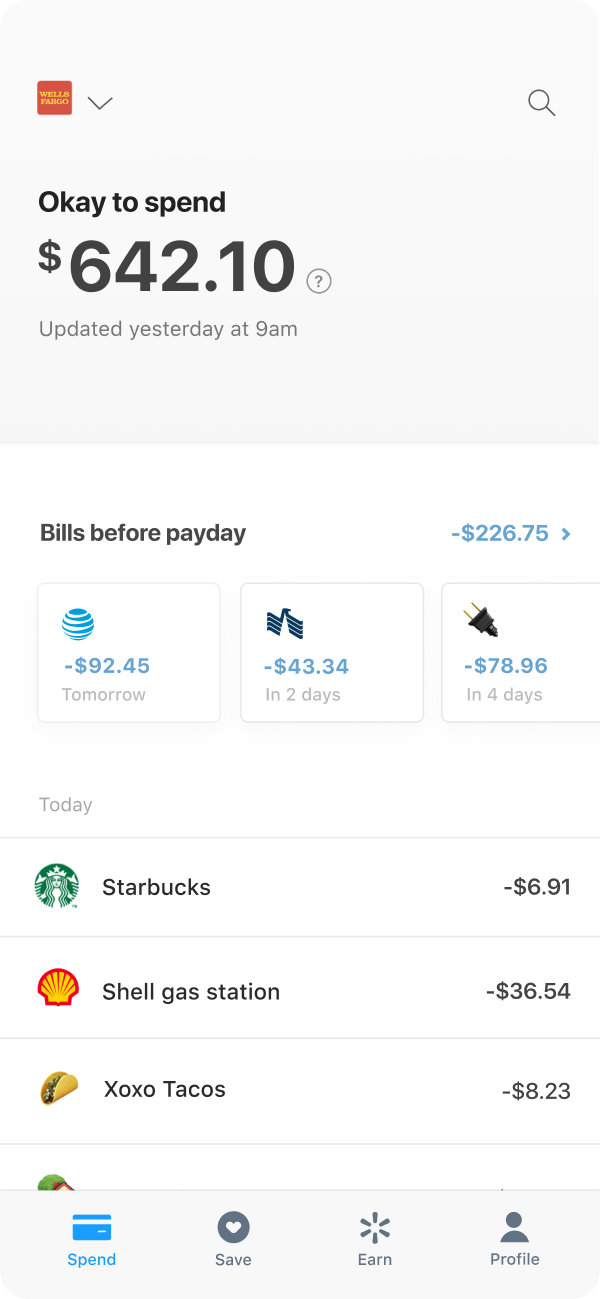Tap the Shell logo icon
Screen dimensions: 600x1299
tap(58, 988)
